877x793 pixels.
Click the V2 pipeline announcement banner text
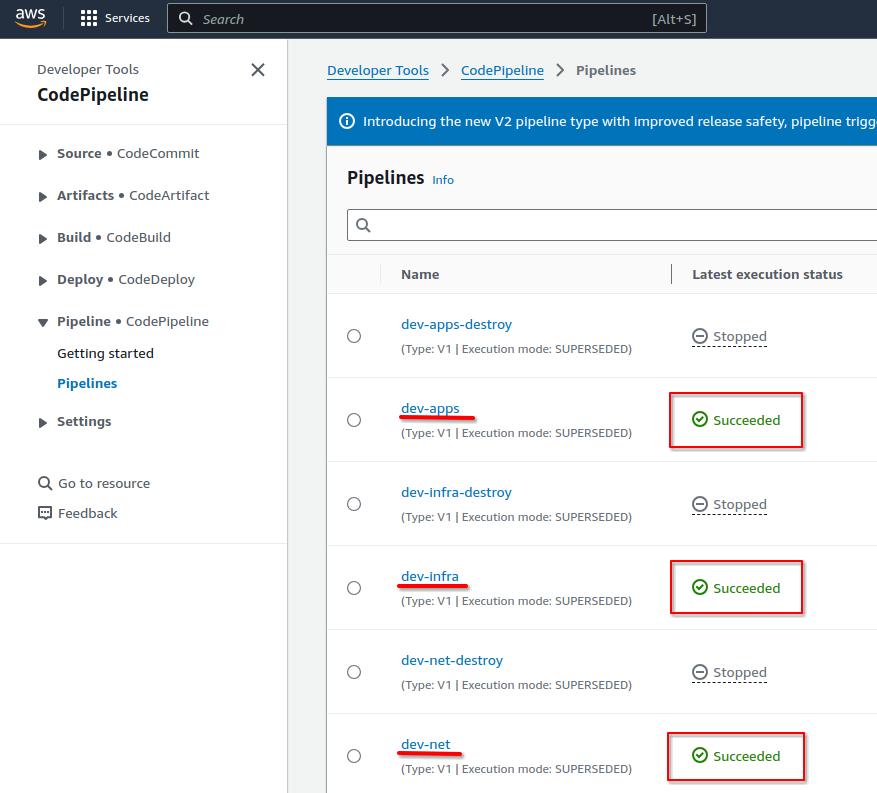point(620,121)
